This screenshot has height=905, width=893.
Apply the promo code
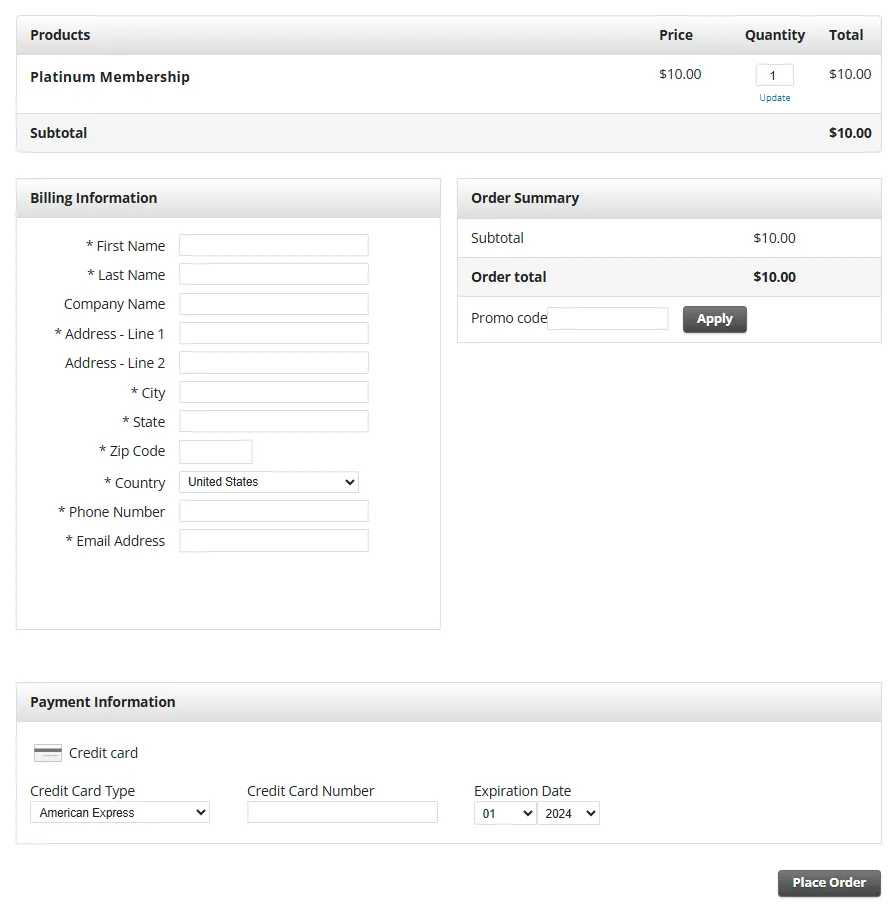coord(715,319)
